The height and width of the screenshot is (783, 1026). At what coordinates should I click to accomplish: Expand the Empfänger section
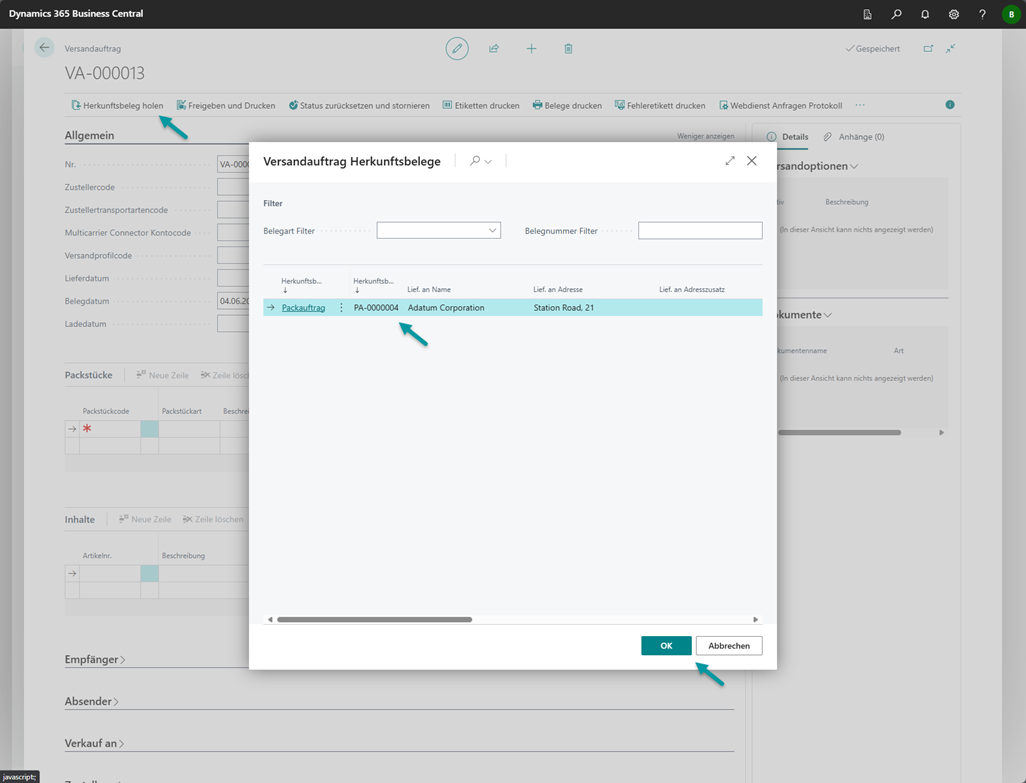pyautogui.click(x=95, y=660)
